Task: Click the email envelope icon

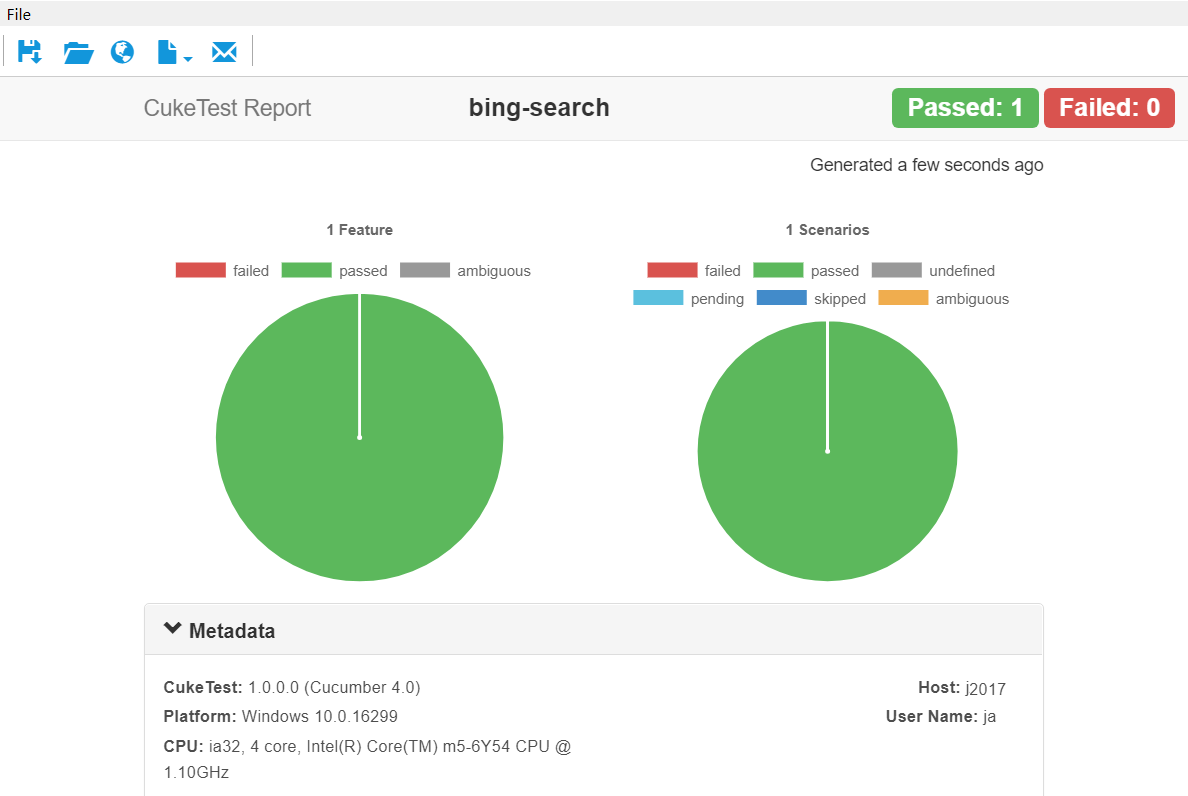Action: click(x=224, y=52)
